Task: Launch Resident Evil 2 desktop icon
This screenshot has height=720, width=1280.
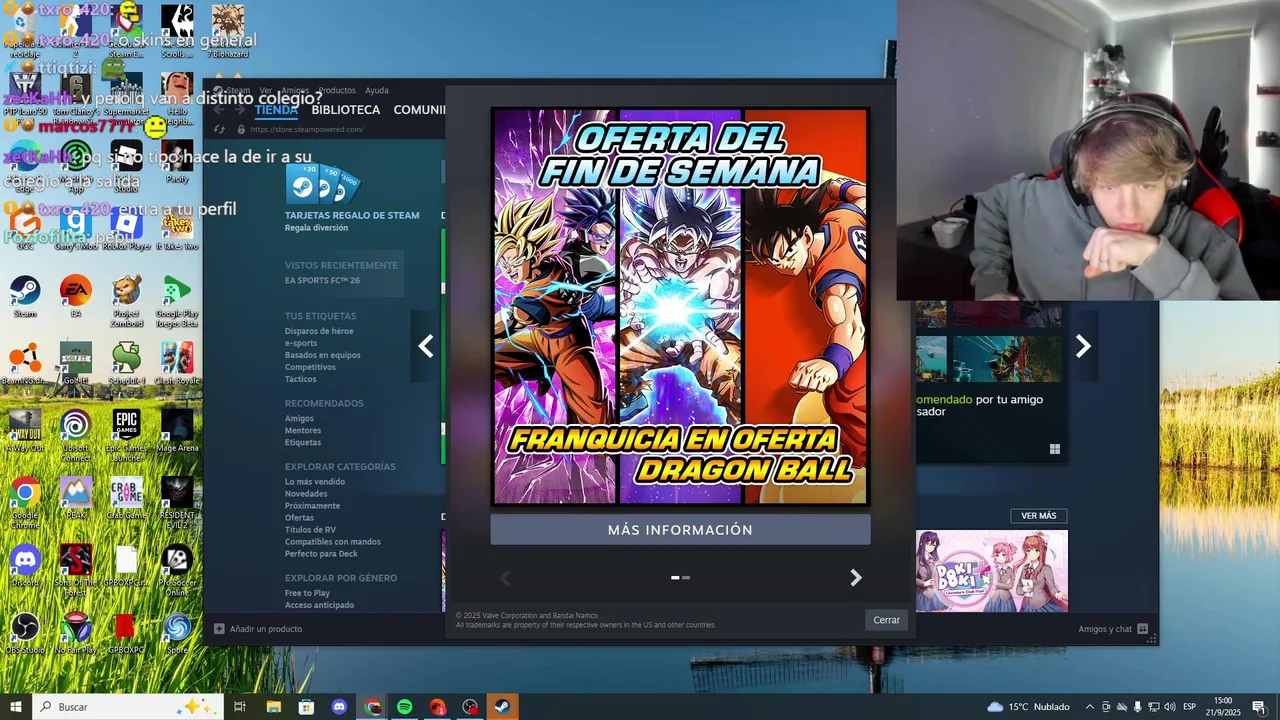Action: point(177,501)
